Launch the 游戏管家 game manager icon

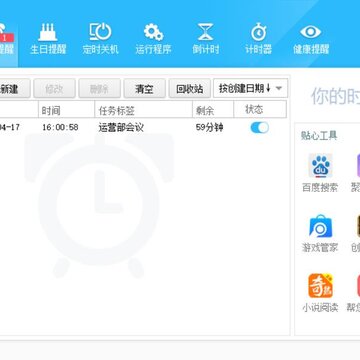[320, 226]
